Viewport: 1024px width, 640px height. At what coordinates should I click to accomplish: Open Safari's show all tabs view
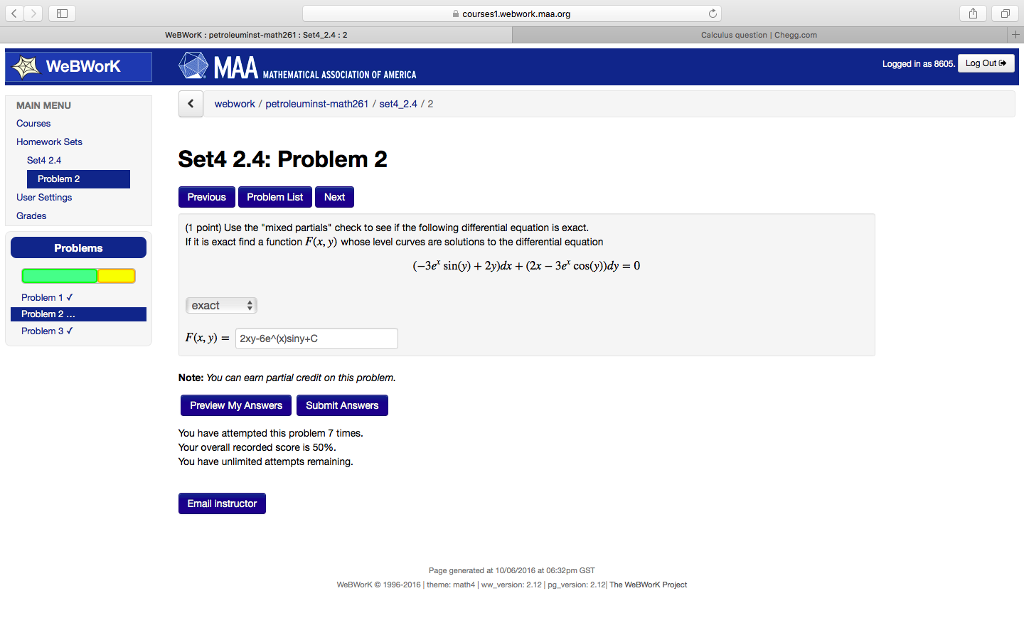(1007, 14)
